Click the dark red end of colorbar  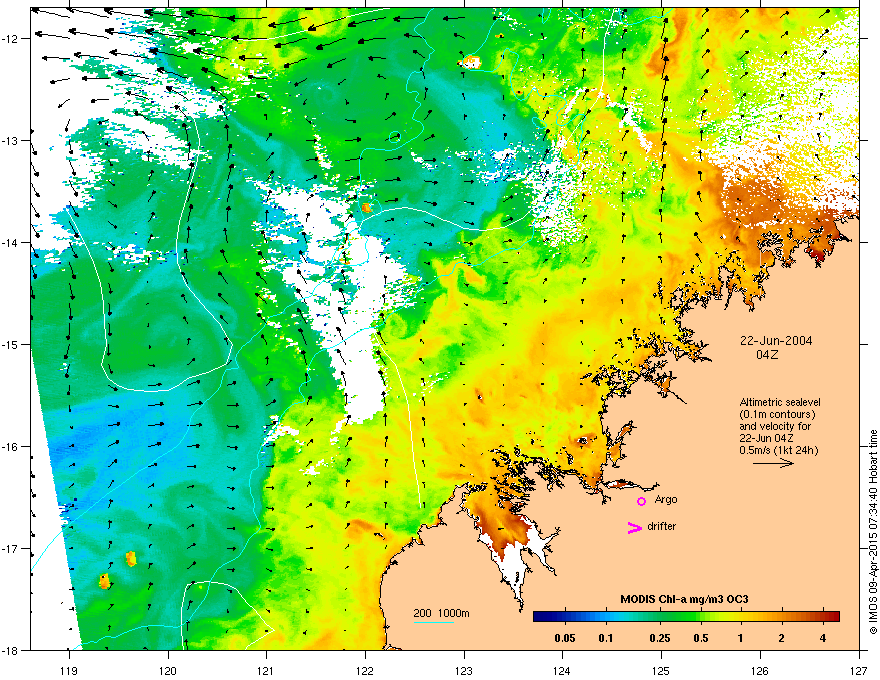(x=834, y=617)
